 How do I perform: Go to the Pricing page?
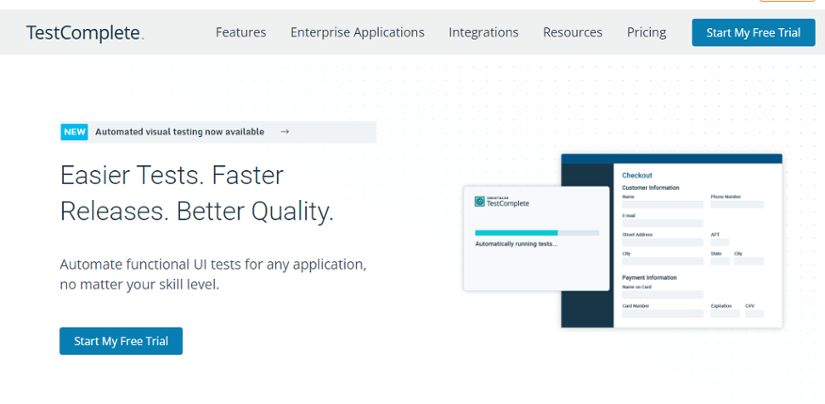pos(646,33)
